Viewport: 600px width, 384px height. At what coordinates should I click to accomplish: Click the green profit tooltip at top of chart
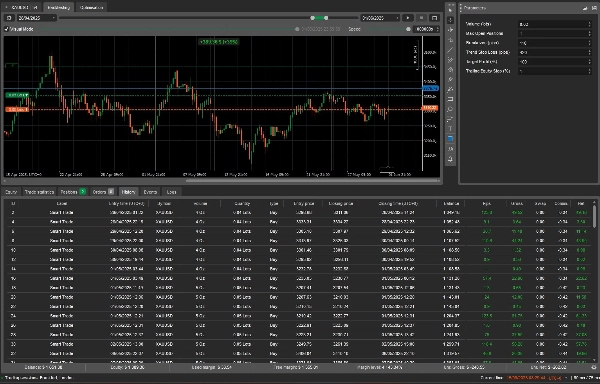click(218, 42)
